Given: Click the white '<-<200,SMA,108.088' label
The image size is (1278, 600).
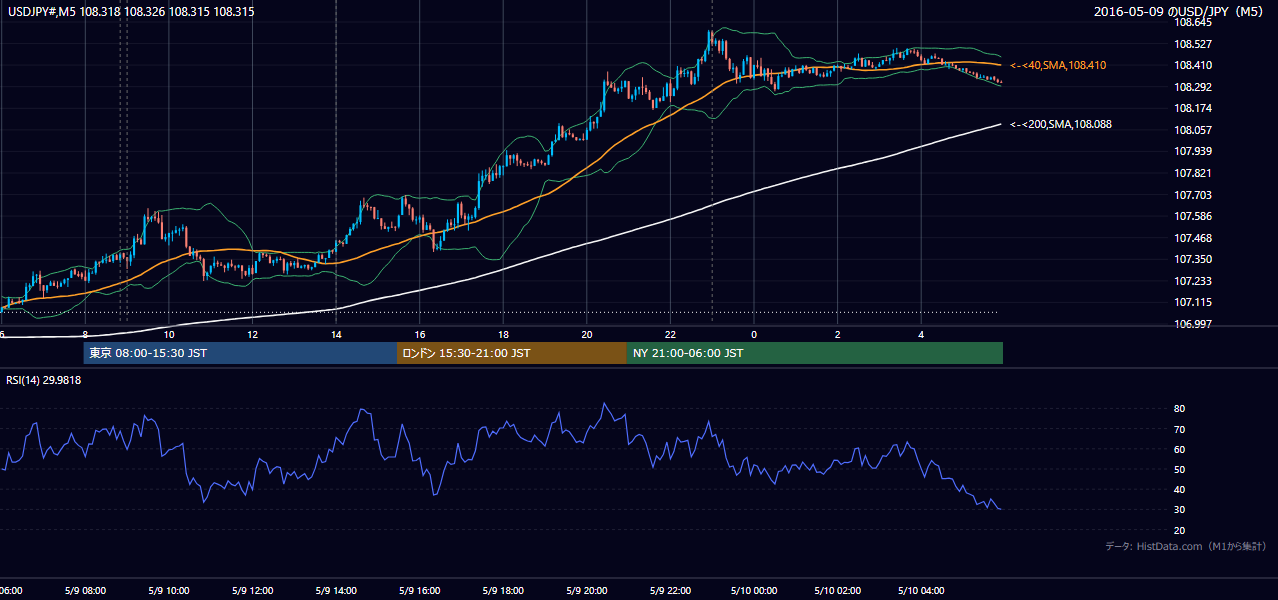Looking at the screenshot, I should [x=1061, y=124].
